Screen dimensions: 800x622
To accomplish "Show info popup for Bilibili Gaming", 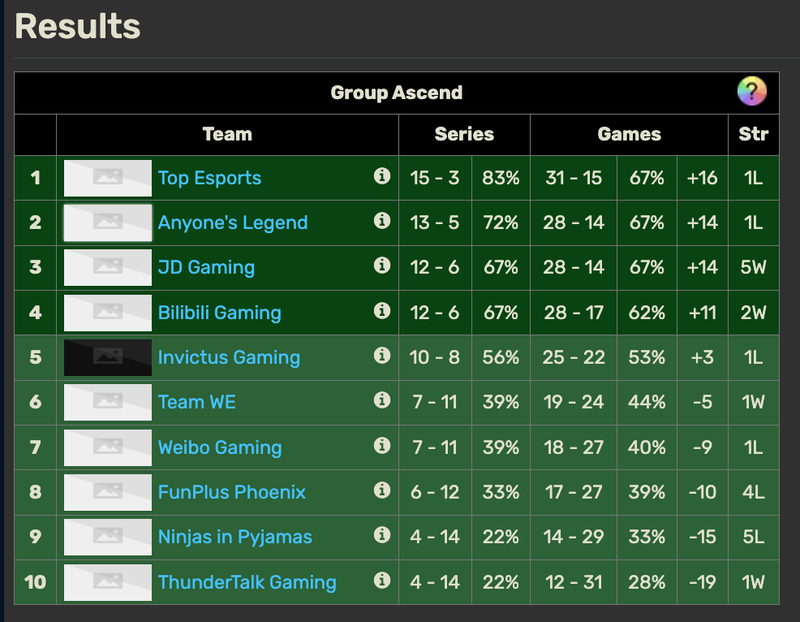I will pyautogui.click(x=381, y=311).
